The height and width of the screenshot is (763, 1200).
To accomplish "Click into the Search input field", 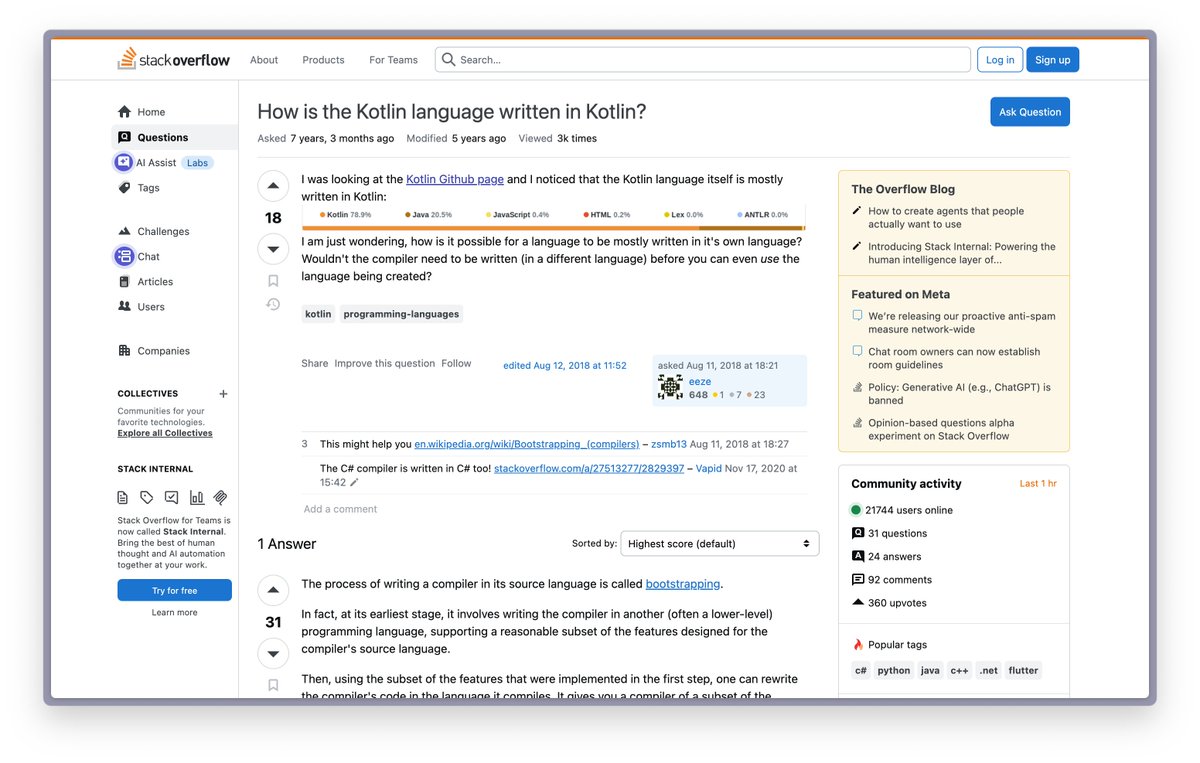I will pyautogui.click(x=702, y=60).
